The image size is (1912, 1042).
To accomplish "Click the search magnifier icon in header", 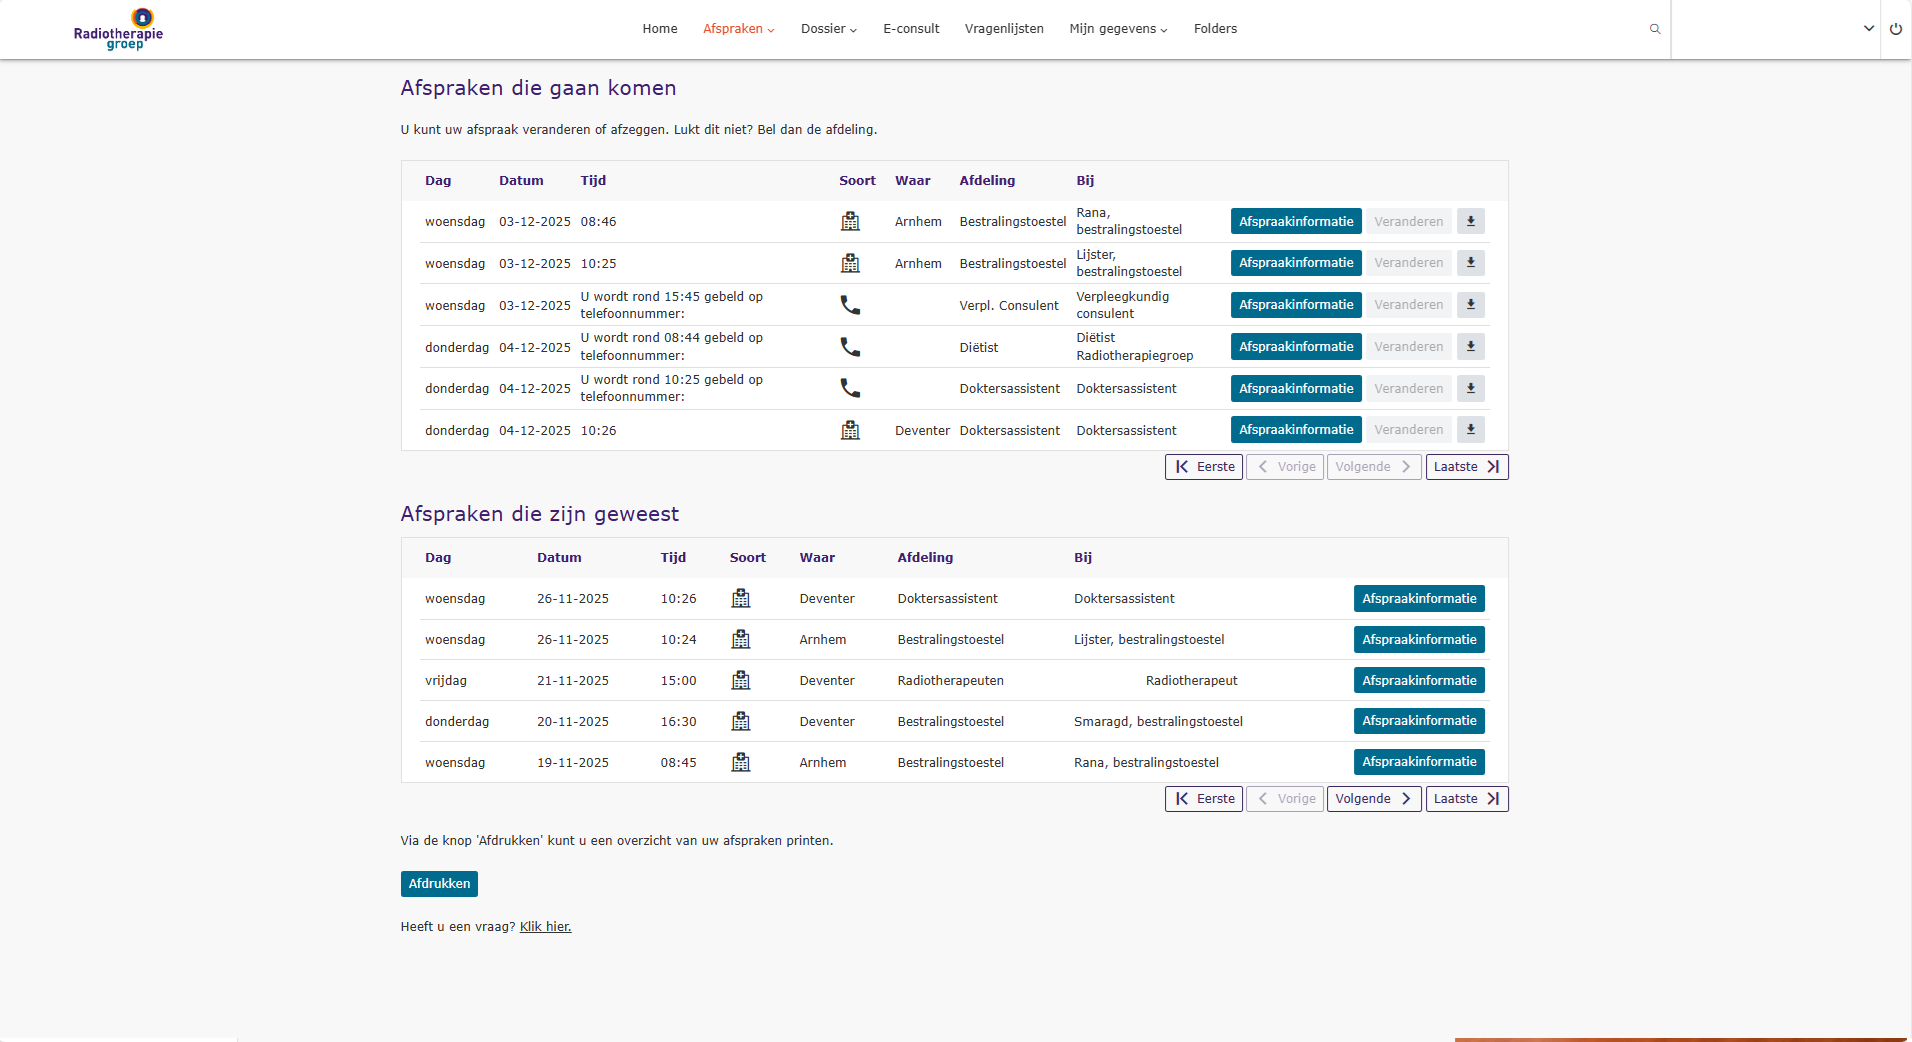I will (x=1655, y=29).
